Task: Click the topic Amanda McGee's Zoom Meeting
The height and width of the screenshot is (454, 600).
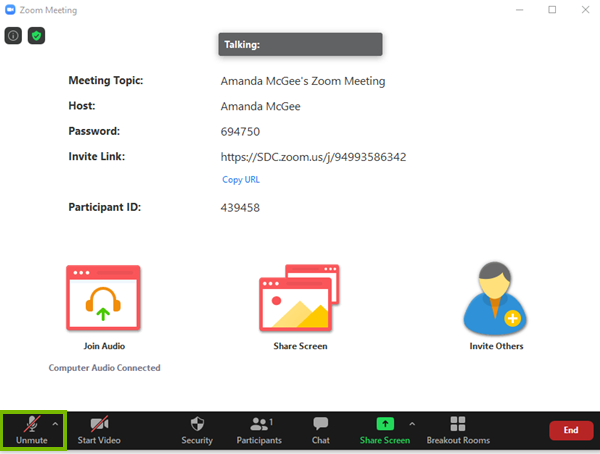Action: pyautogui.click(x=303, y=81)
